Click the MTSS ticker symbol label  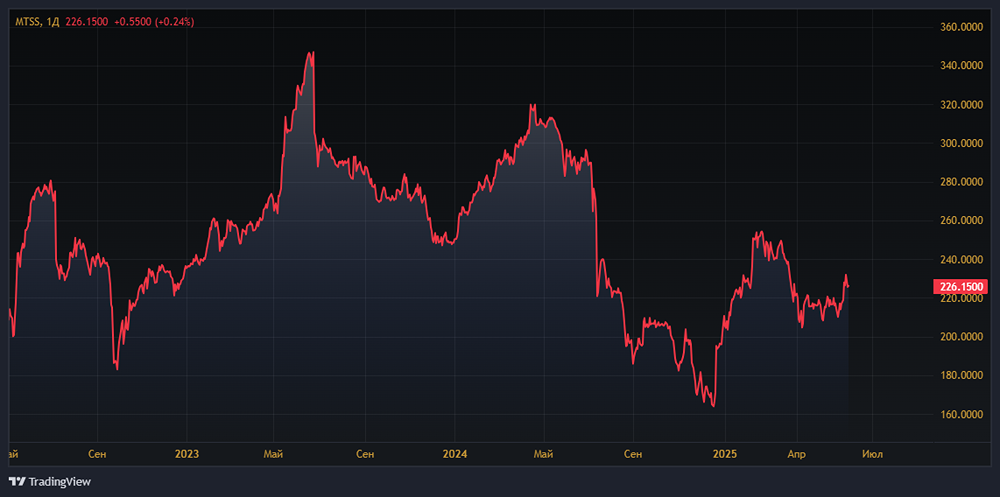tap(29, 22)
